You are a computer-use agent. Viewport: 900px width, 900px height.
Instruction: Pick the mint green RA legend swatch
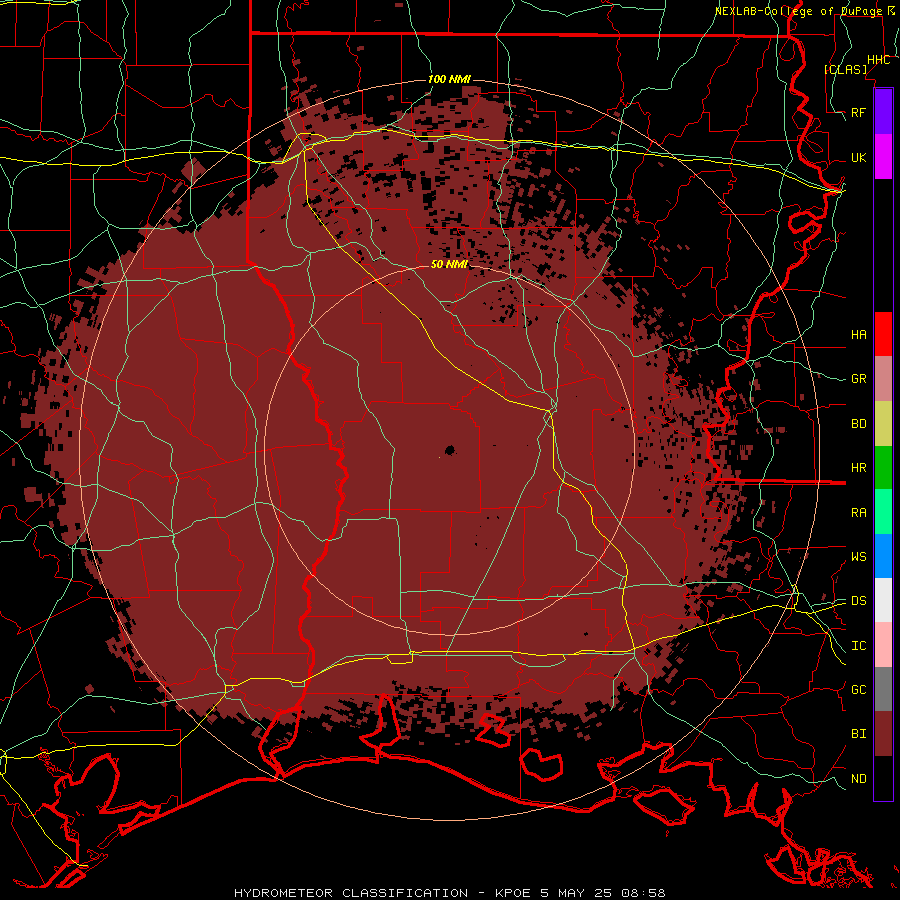[883, 512]
